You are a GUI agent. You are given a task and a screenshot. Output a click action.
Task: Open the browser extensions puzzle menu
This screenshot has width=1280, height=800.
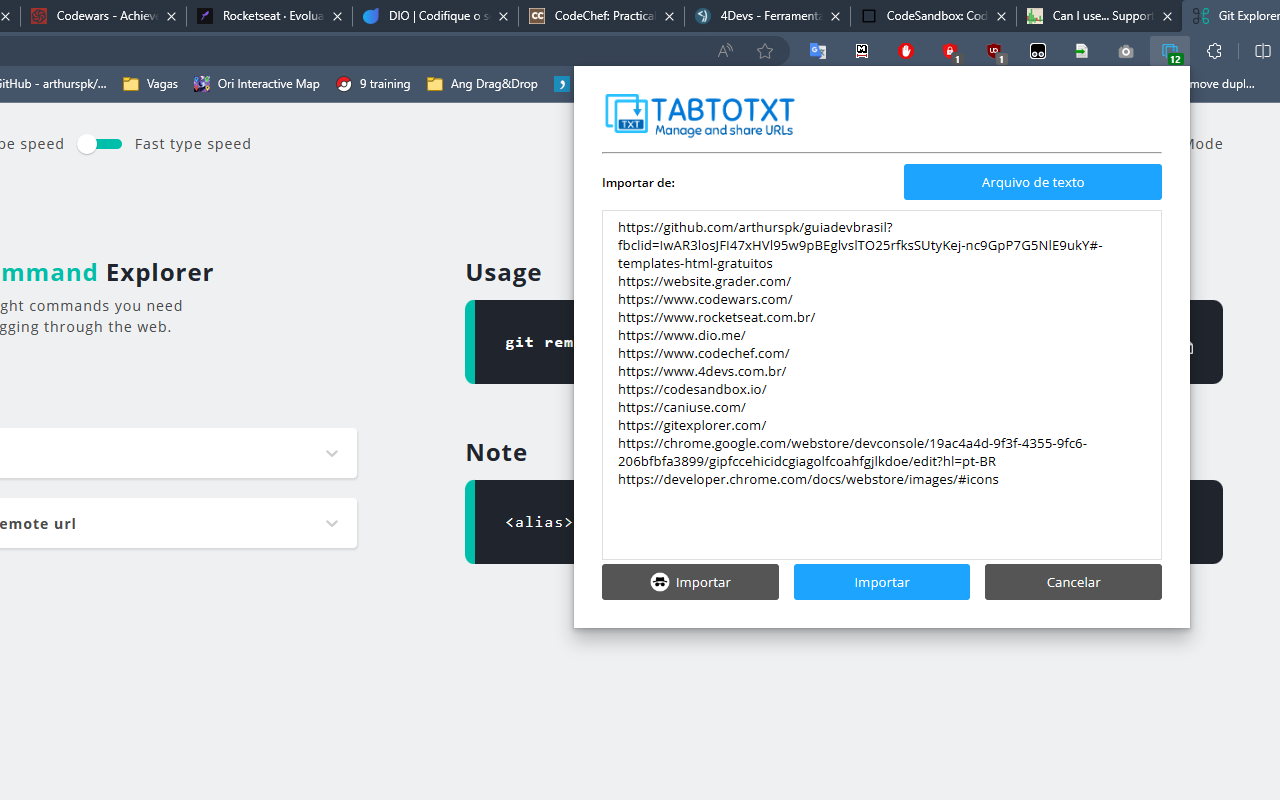click(x=1213, y=50)
